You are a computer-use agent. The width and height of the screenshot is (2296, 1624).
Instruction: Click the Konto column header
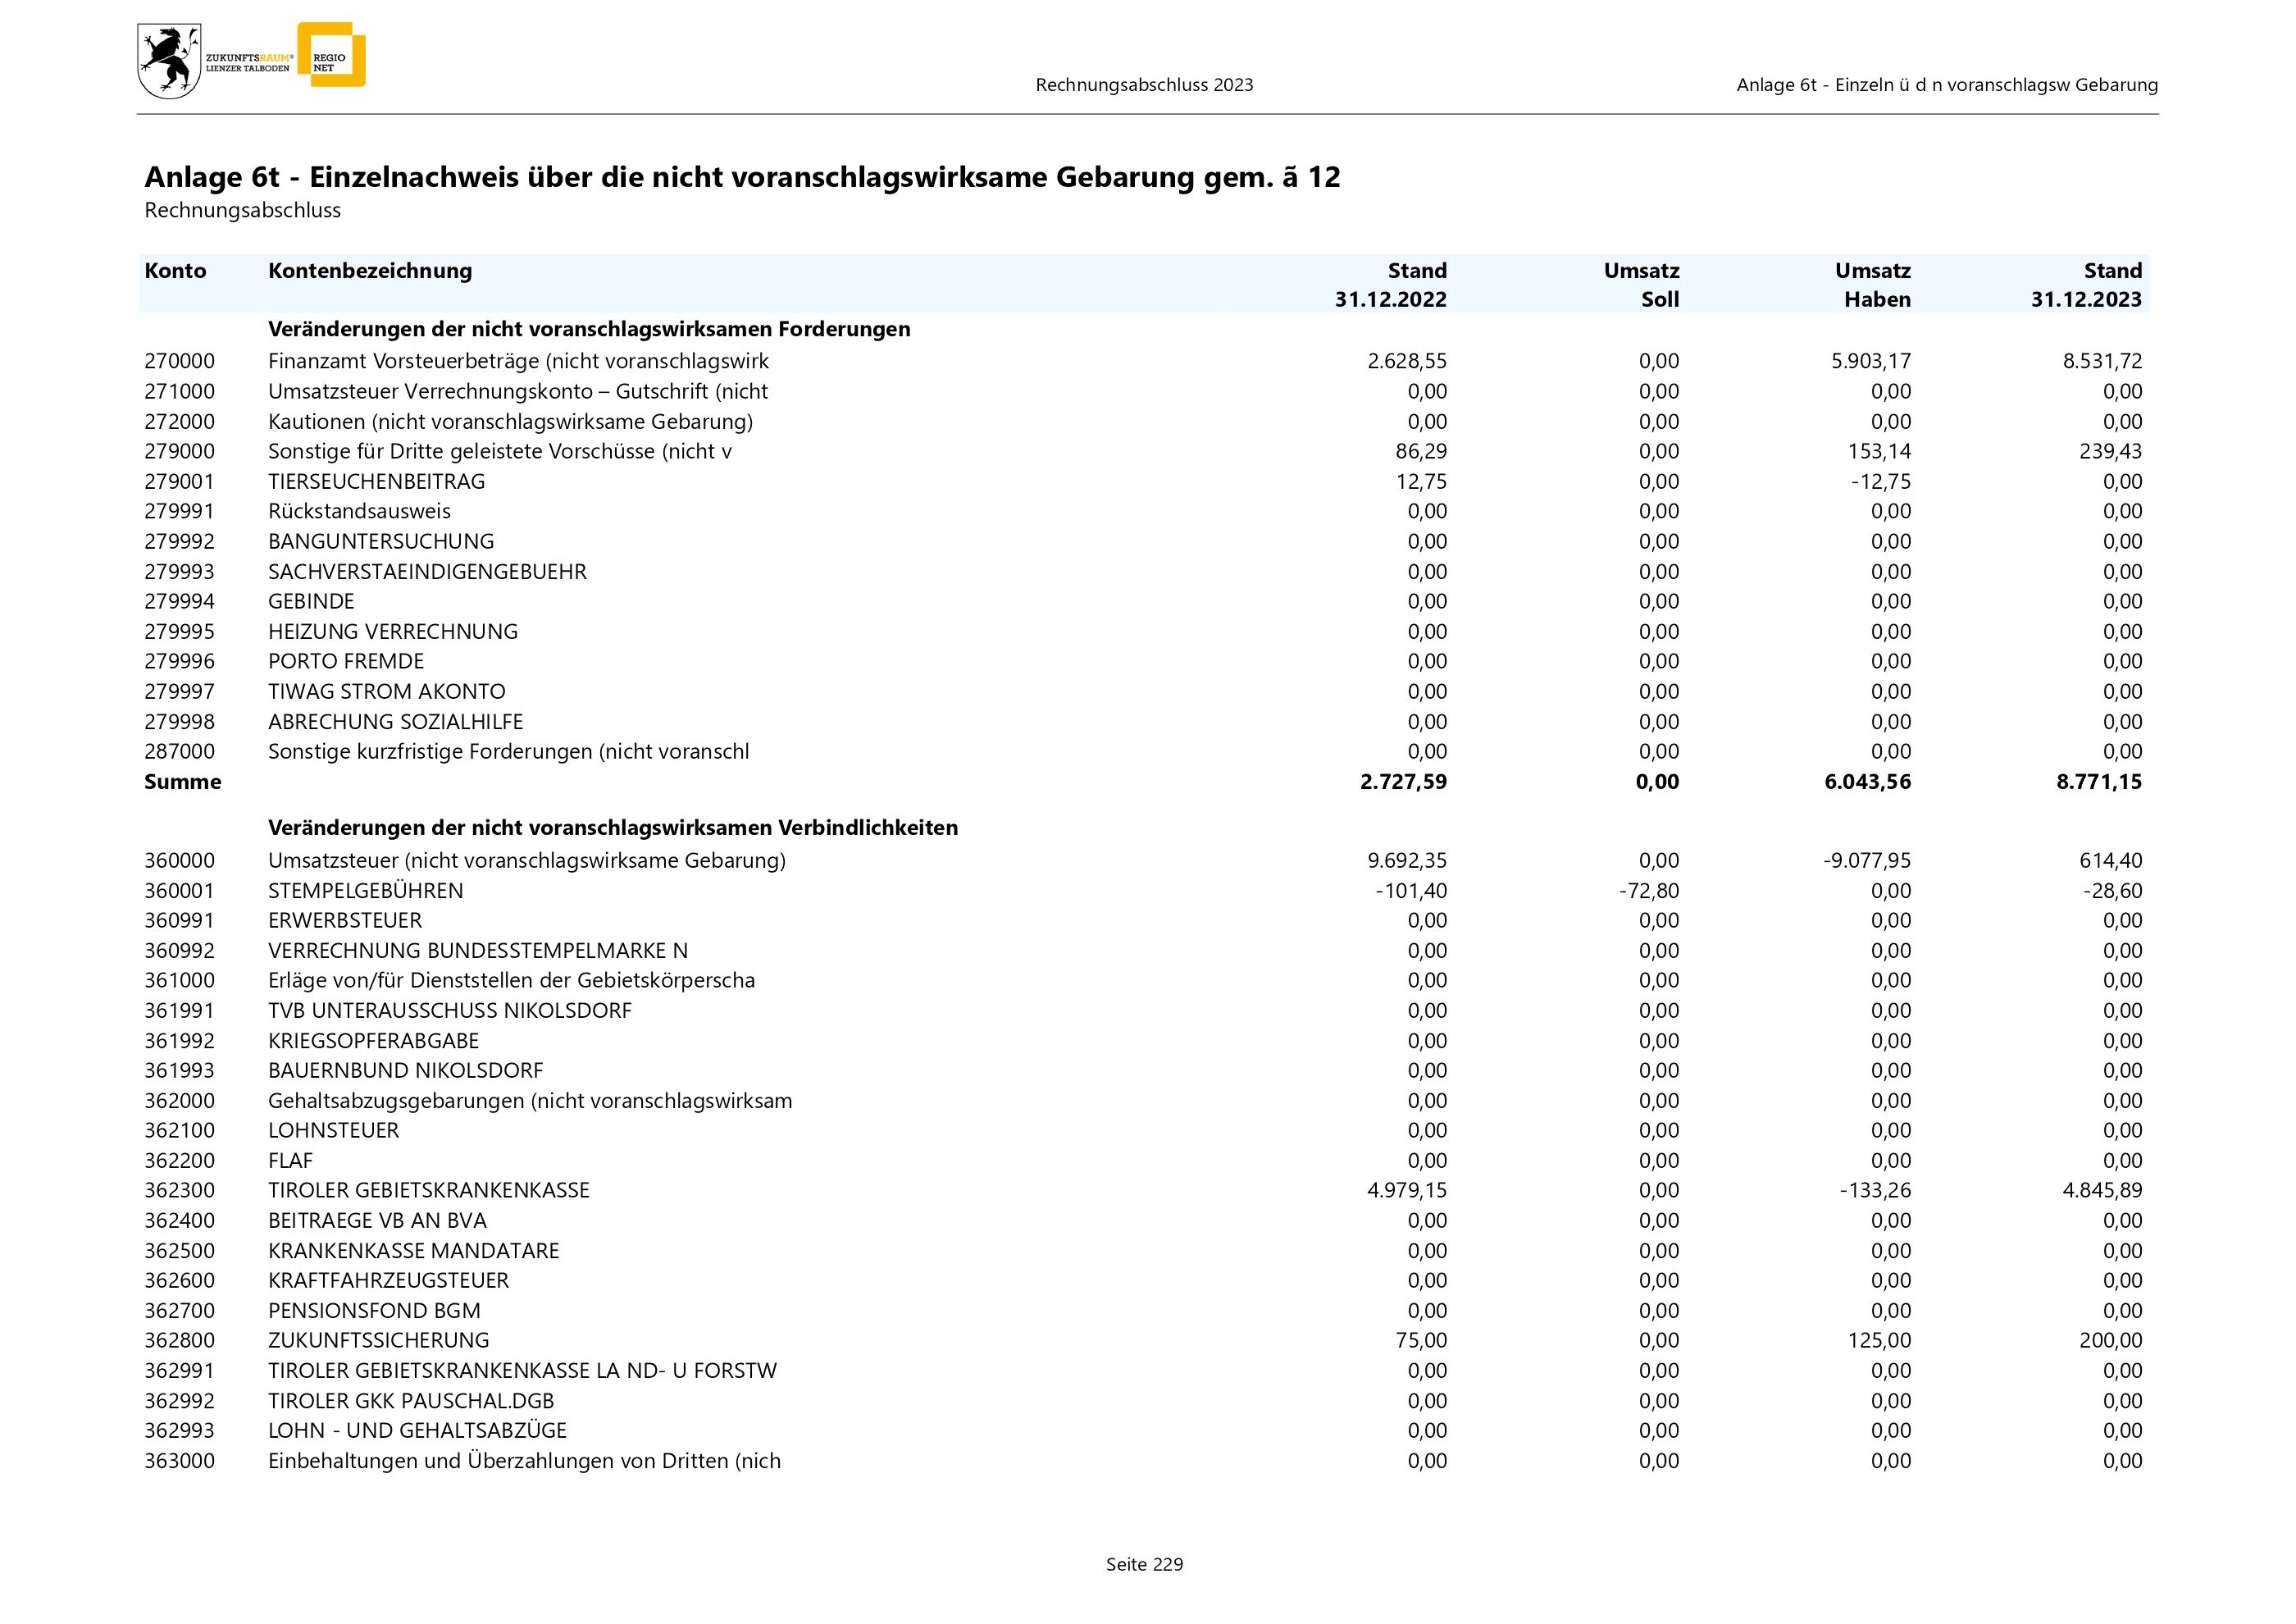coord(175,271)
